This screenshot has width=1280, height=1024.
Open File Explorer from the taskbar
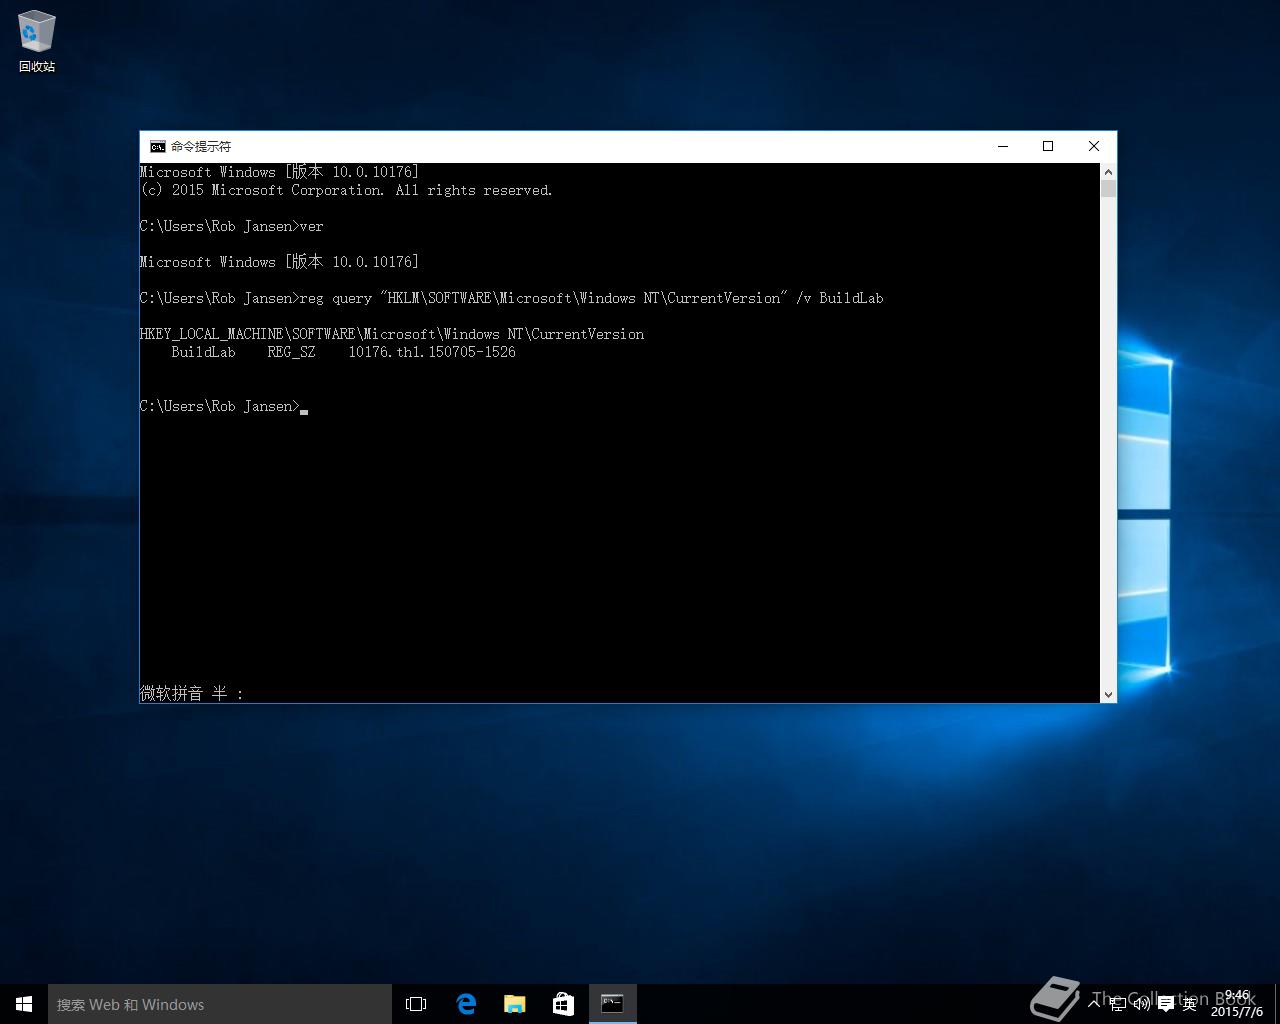tap(515, 1004)
